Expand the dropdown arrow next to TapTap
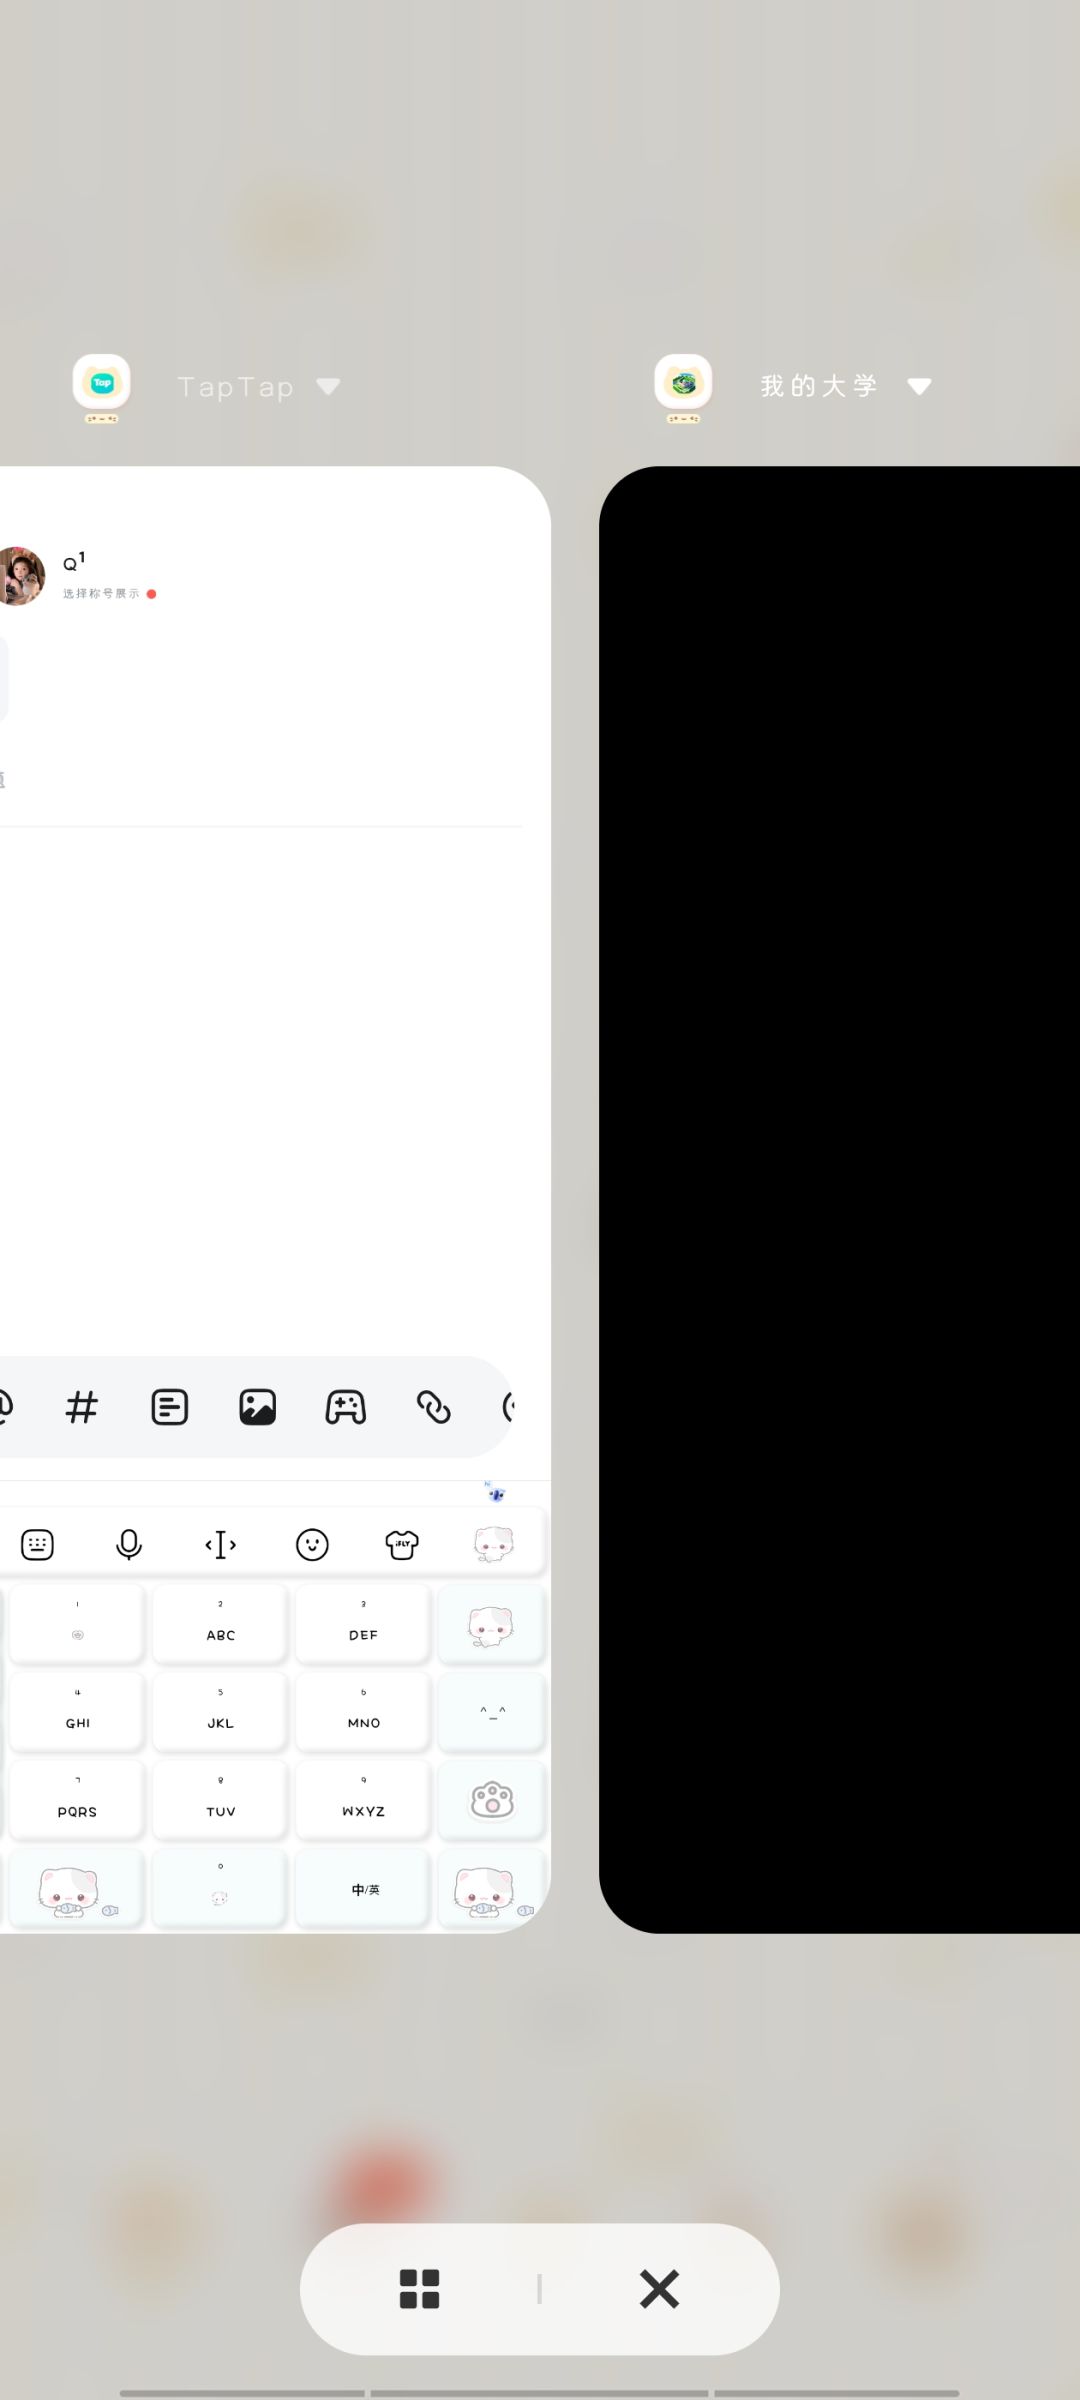1080x2400 pixels. (328, 386)
